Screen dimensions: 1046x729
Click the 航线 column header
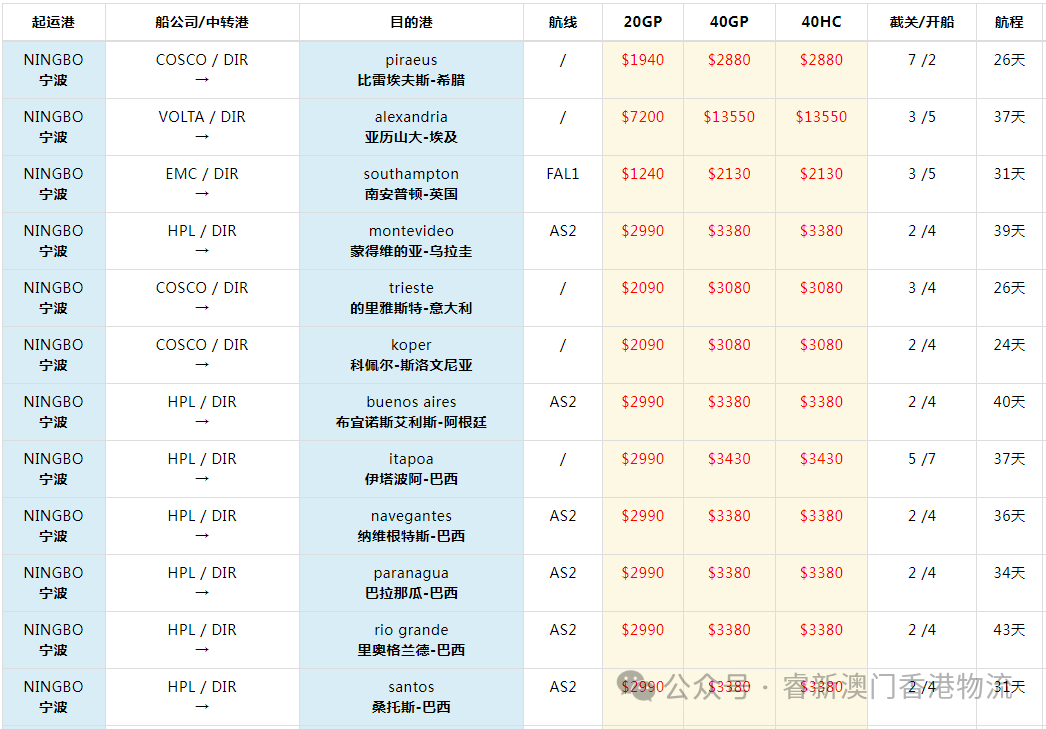(x=563, y=22)
